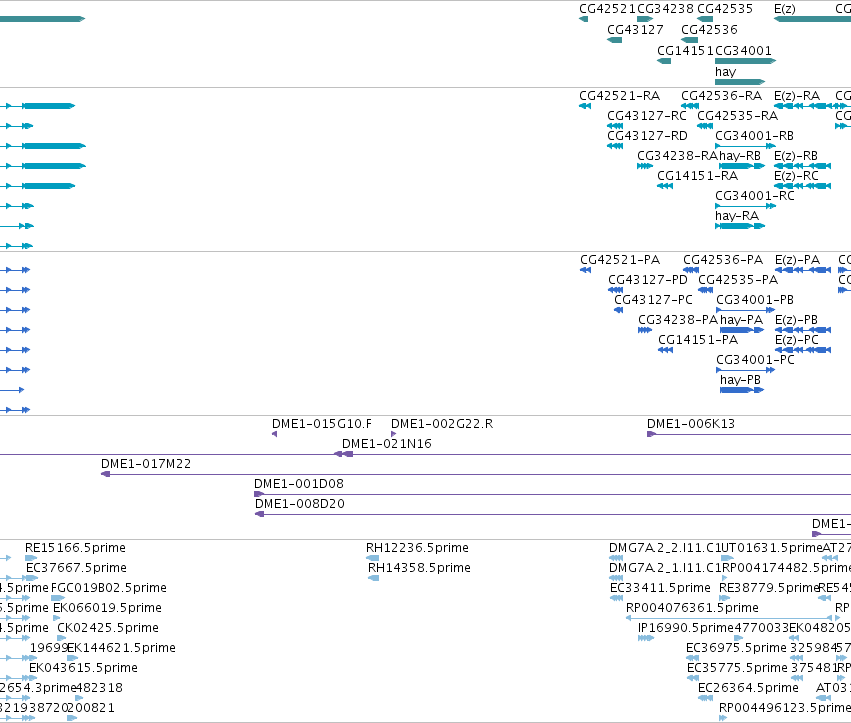
Task: Select the CG43127 gene label
Action: (635, 30)
